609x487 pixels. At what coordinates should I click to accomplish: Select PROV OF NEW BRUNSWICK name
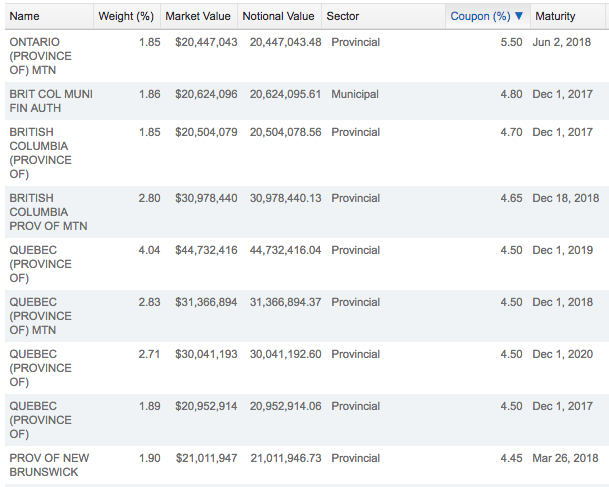(x=49, y=465)
